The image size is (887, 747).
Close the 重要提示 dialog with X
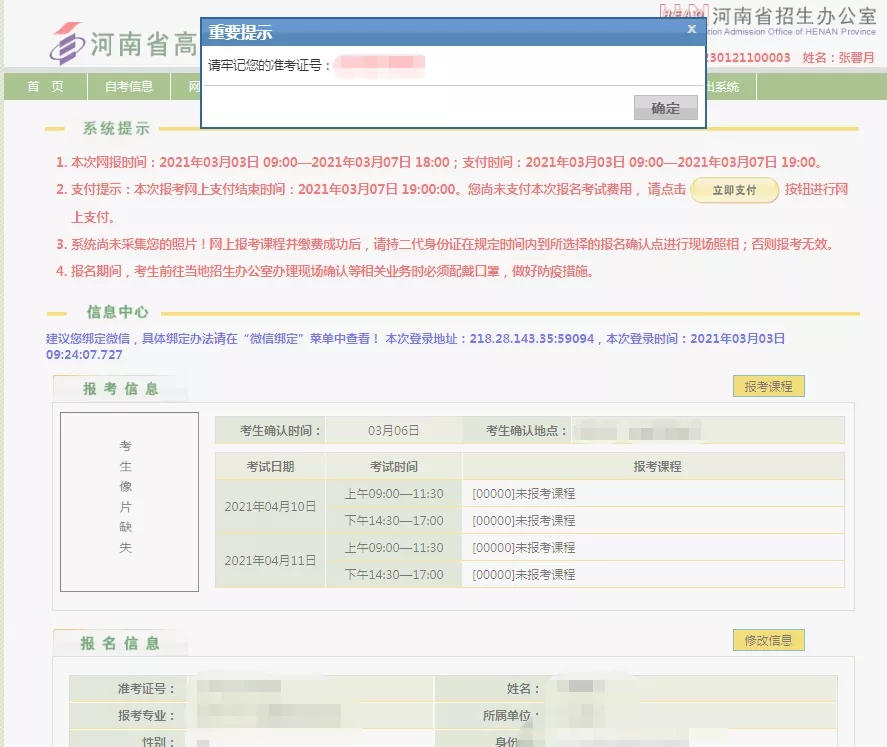[x=691, y=30]
